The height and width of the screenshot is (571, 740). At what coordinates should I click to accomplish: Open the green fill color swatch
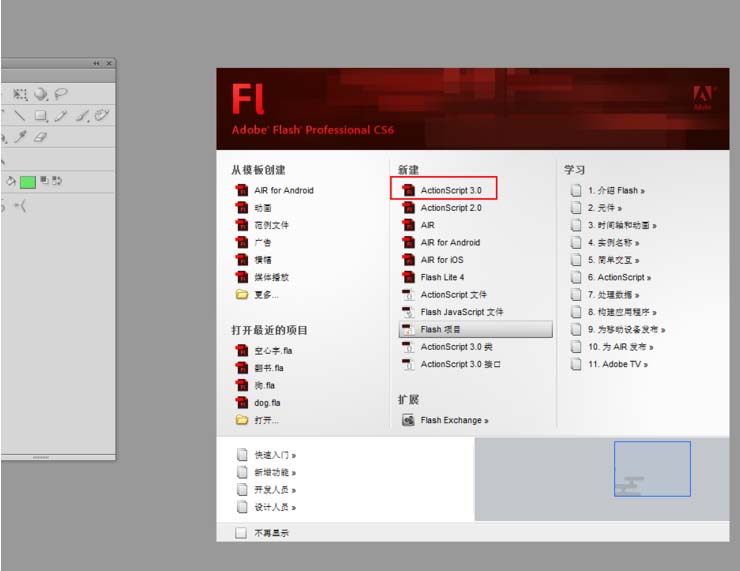[x=28, y=182]
